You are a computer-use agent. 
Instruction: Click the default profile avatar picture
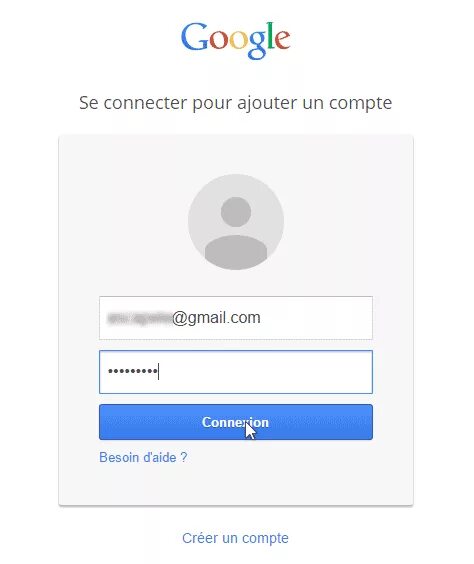tap(236, 222)
